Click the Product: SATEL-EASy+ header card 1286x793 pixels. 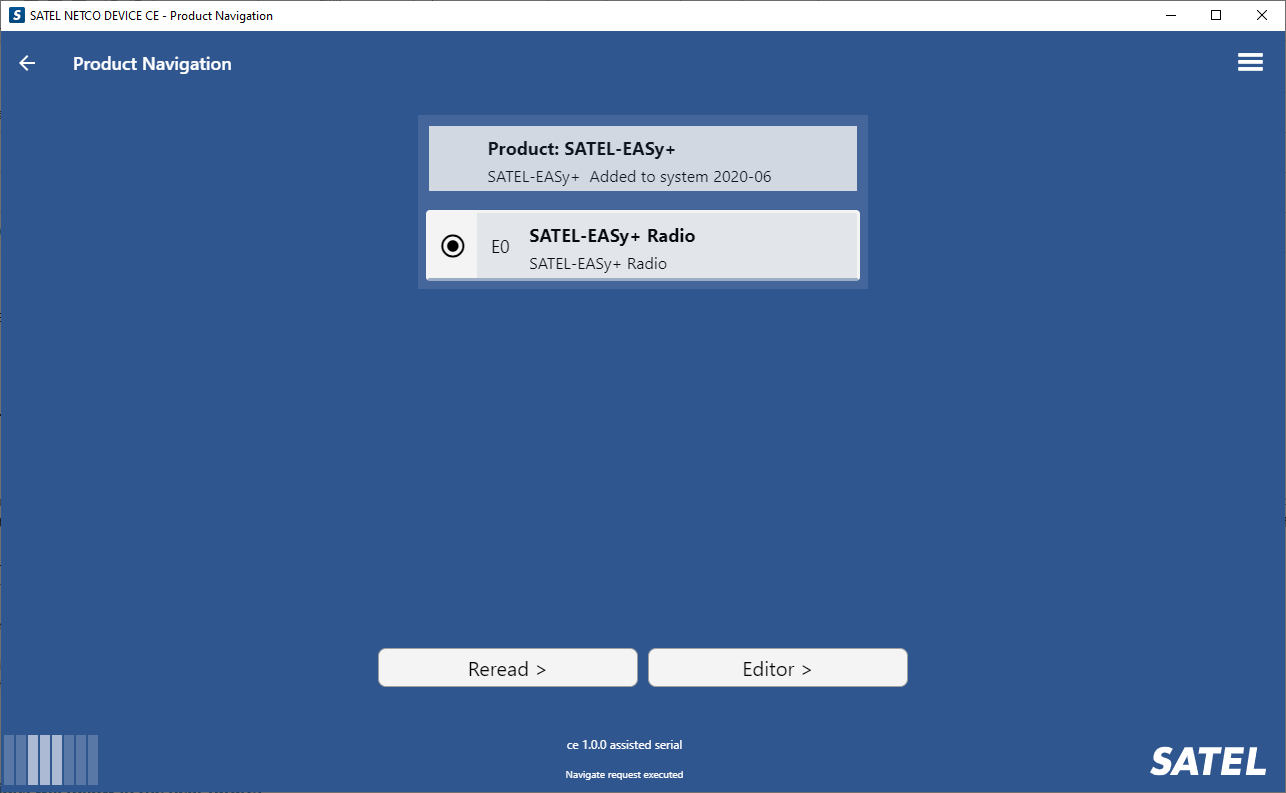[642, 159]
